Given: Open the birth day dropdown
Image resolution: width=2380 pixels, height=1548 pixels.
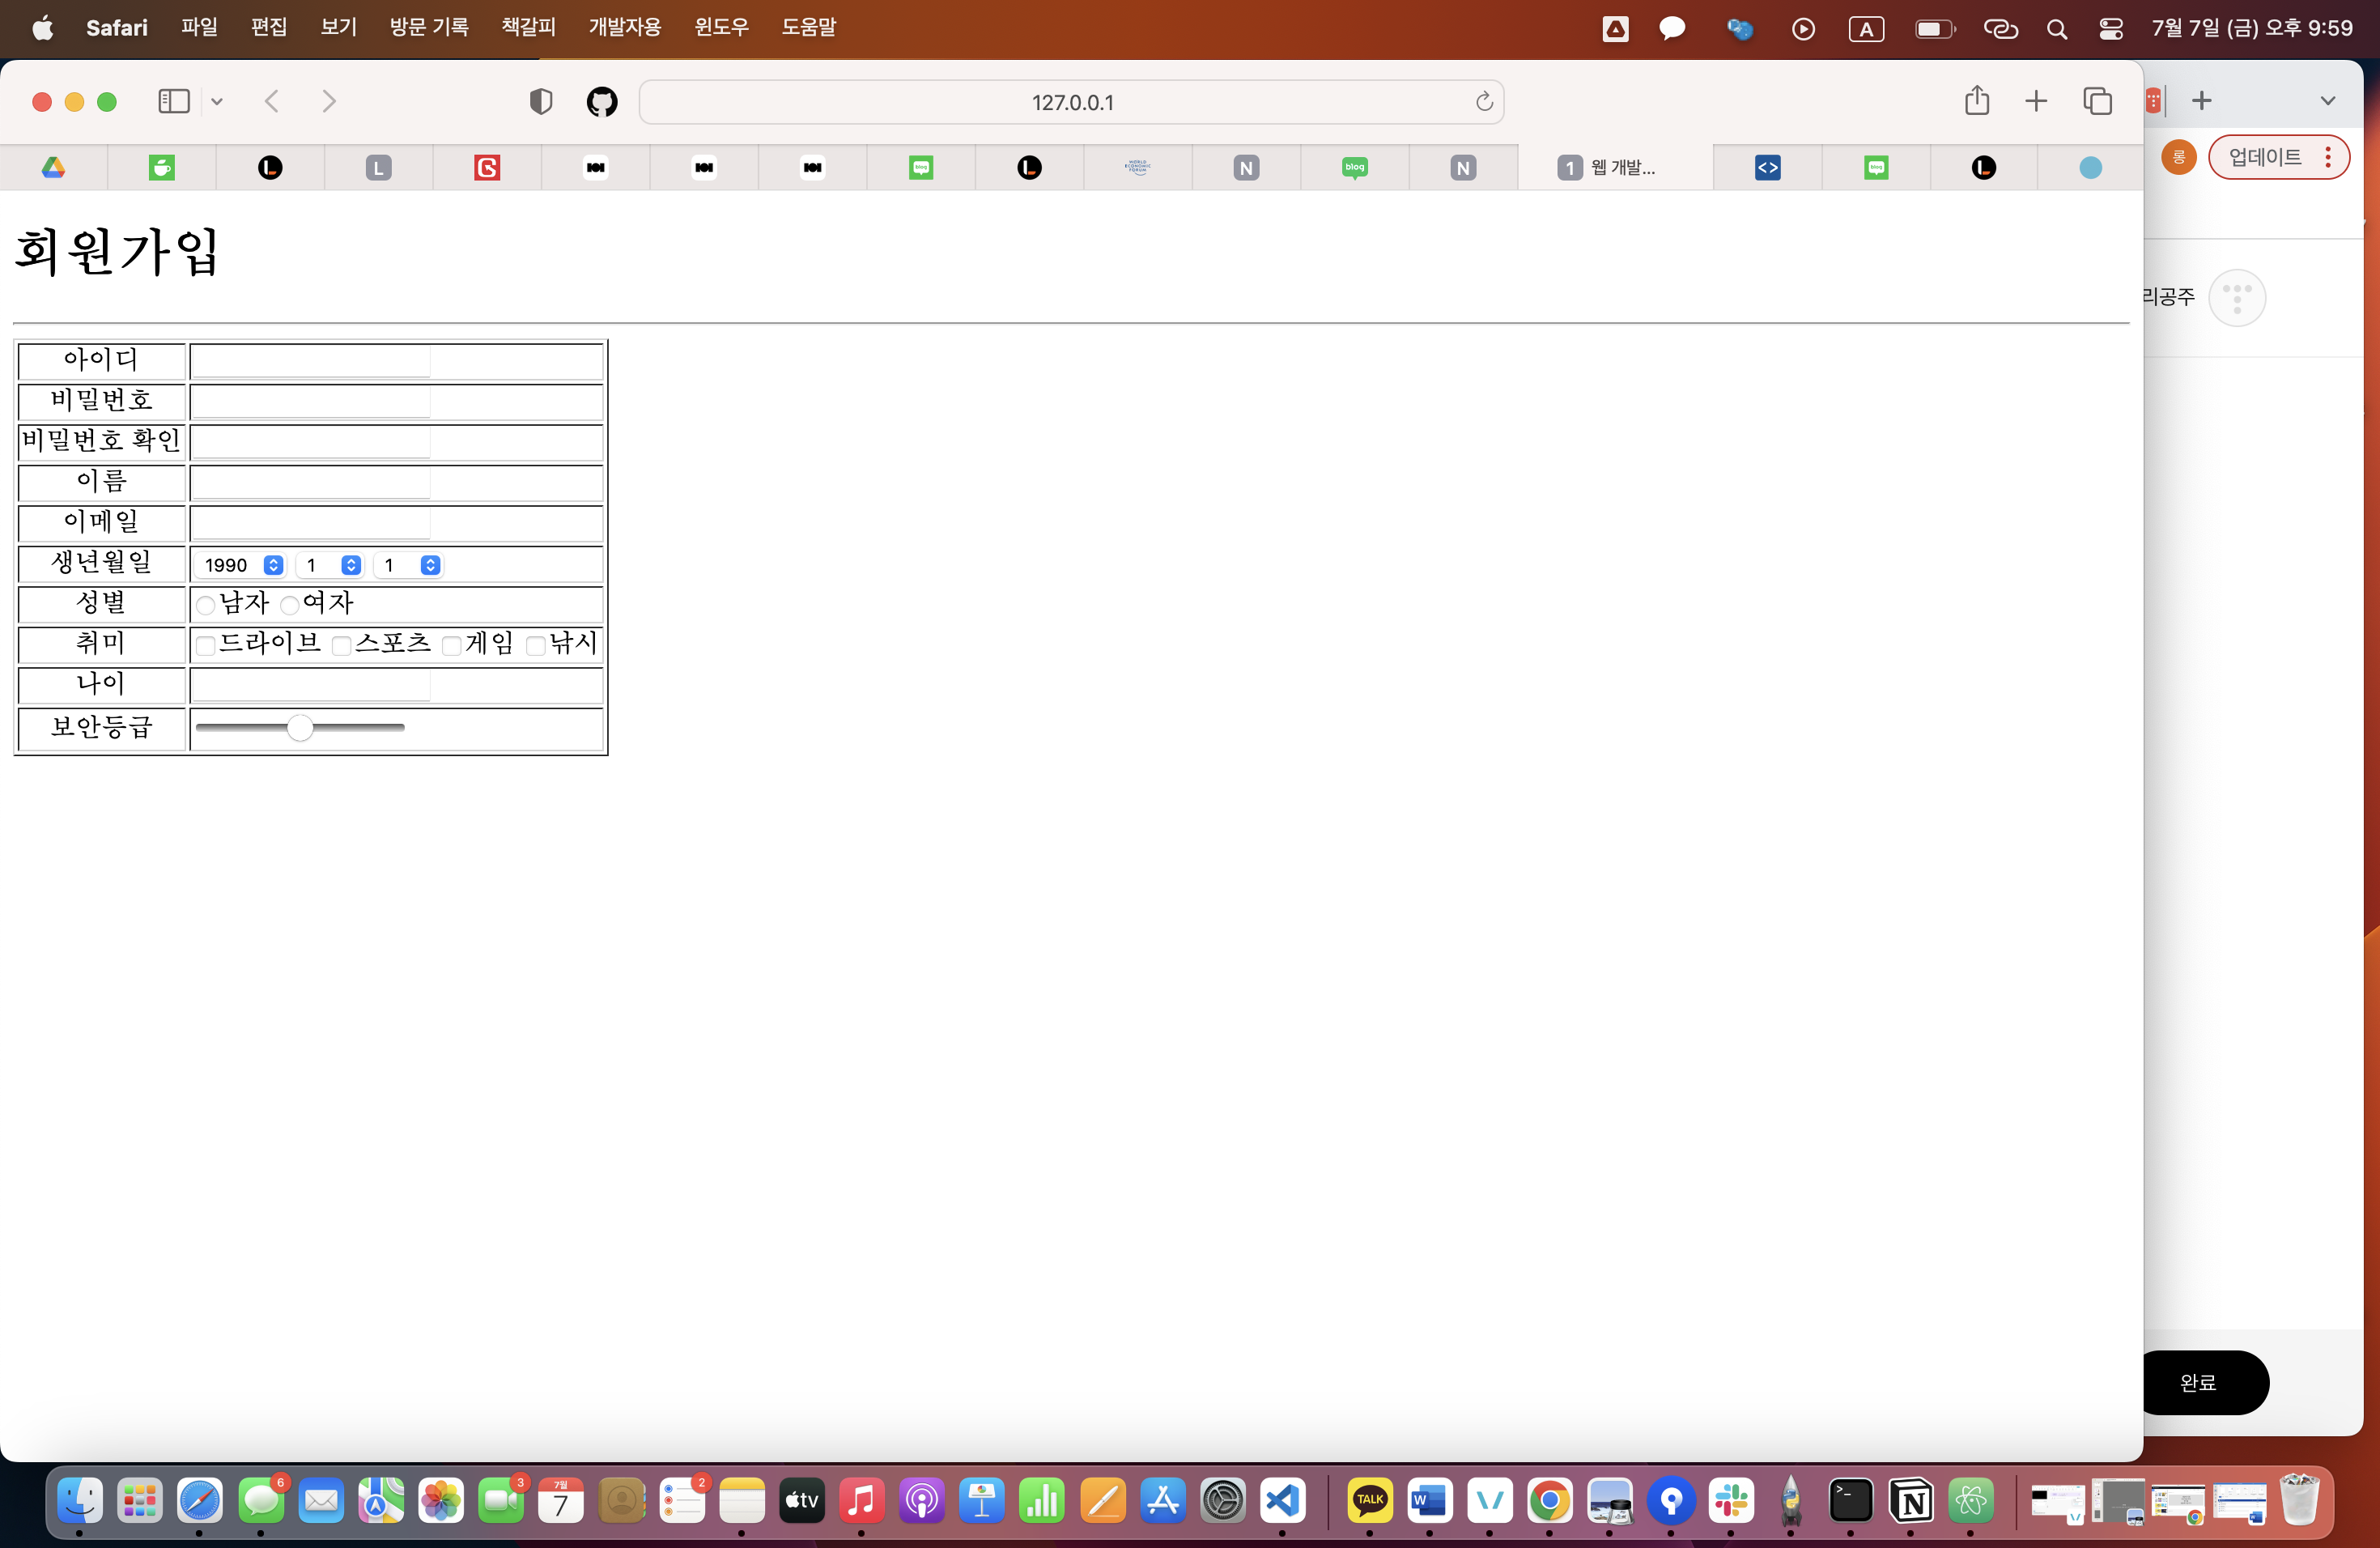Looking at the screenshot, I should coord(408,565).
